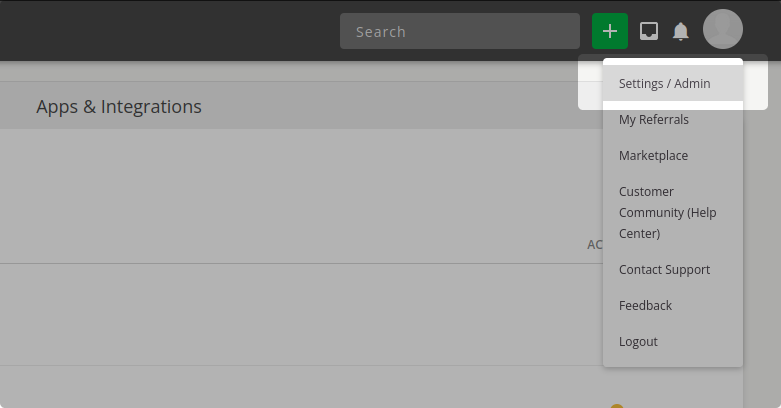Select the My Referrals menu entry

pyautogui.click(x=653, y=120)
